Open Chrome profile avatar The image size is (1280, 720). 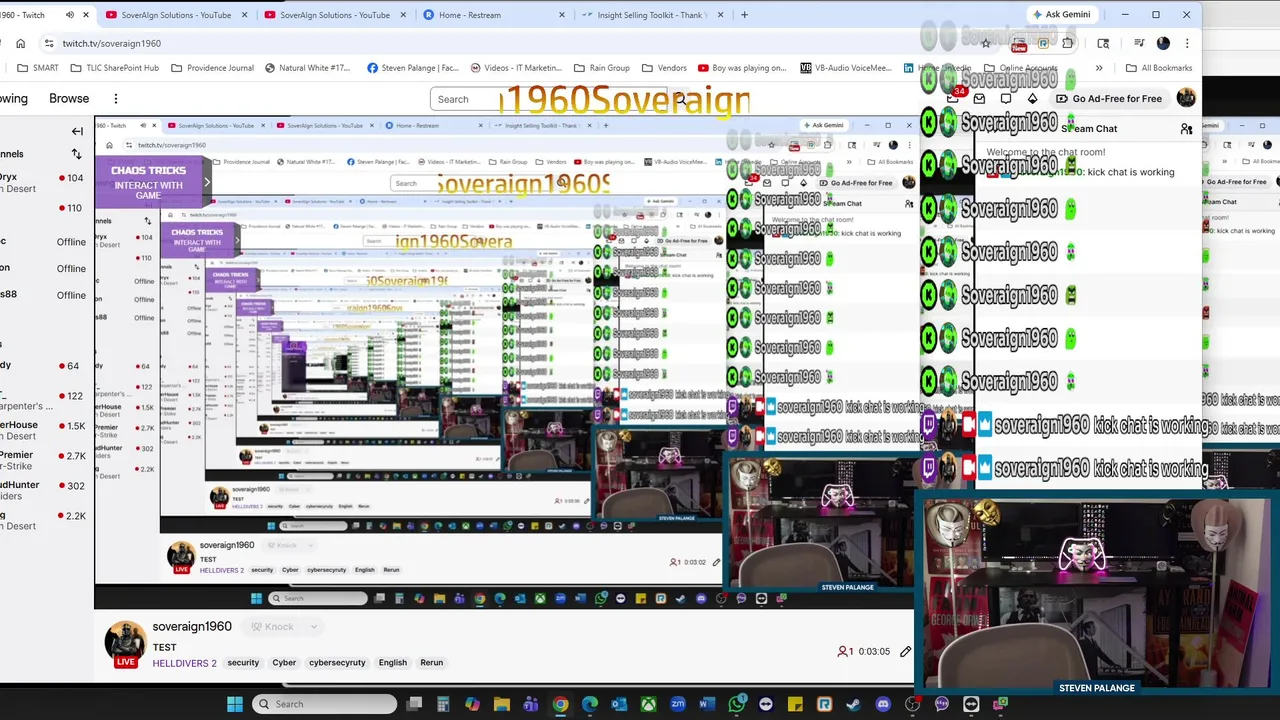pos(1163,43)
